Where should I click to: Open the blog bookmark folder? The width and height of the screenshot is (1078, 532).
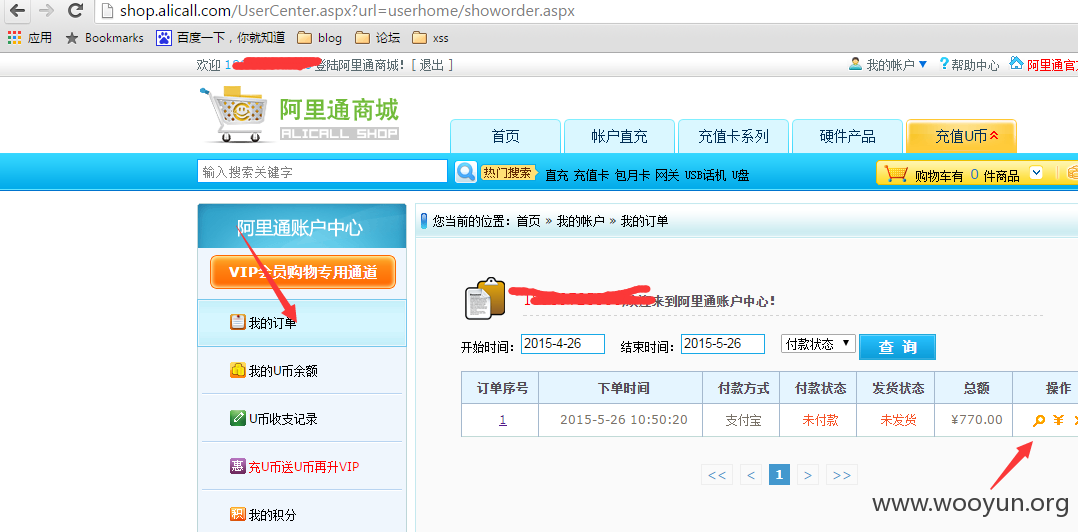click(320, 38)
